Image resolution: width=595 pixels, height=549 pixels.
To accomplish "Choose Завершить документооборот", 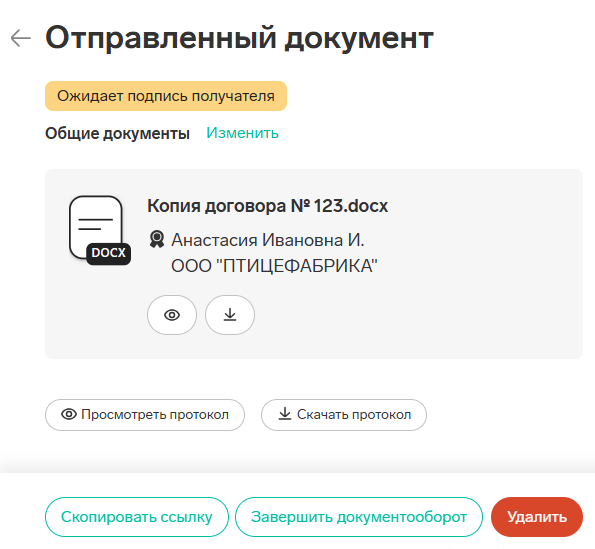I will (x=359, y=517).
